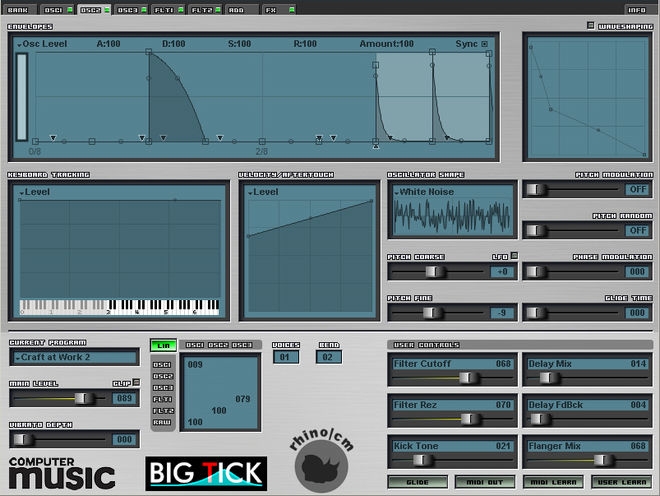This screenshot has width=660, height=496.
Task: Click the Big Tick logo
Action: point(206,473)
